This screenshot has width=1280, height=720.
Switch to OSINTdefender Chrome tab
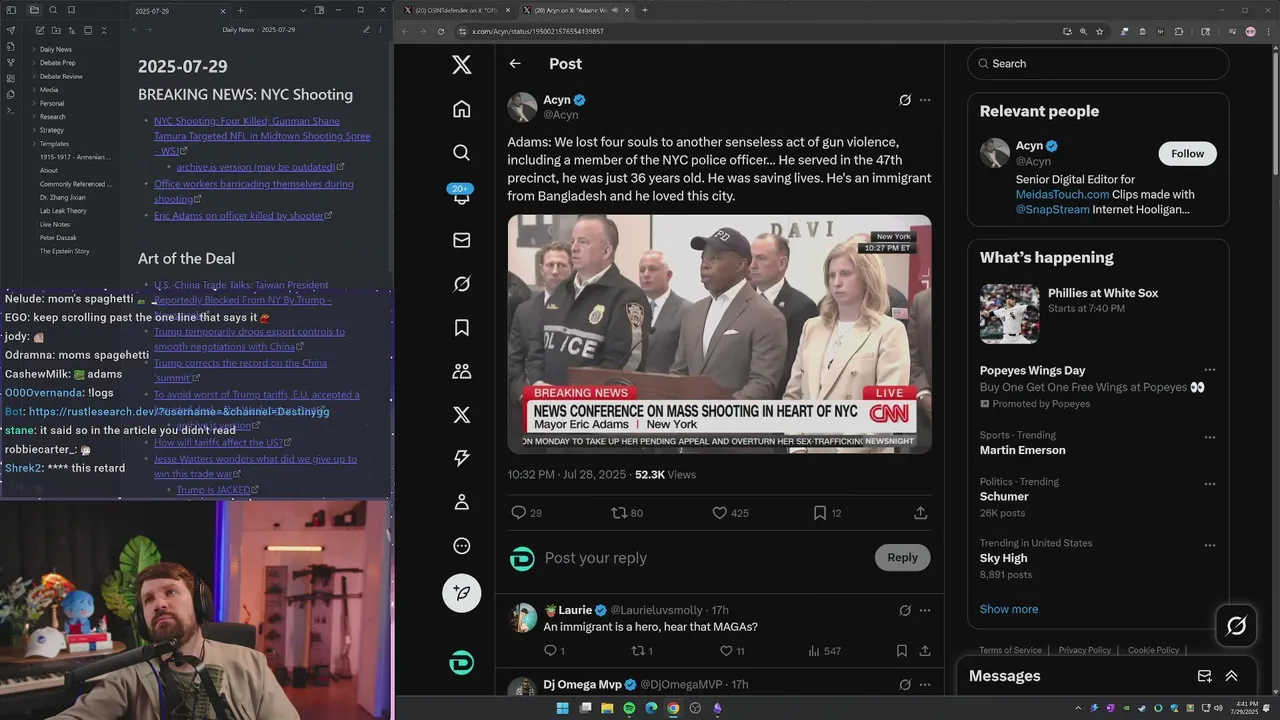coord(457,10)
